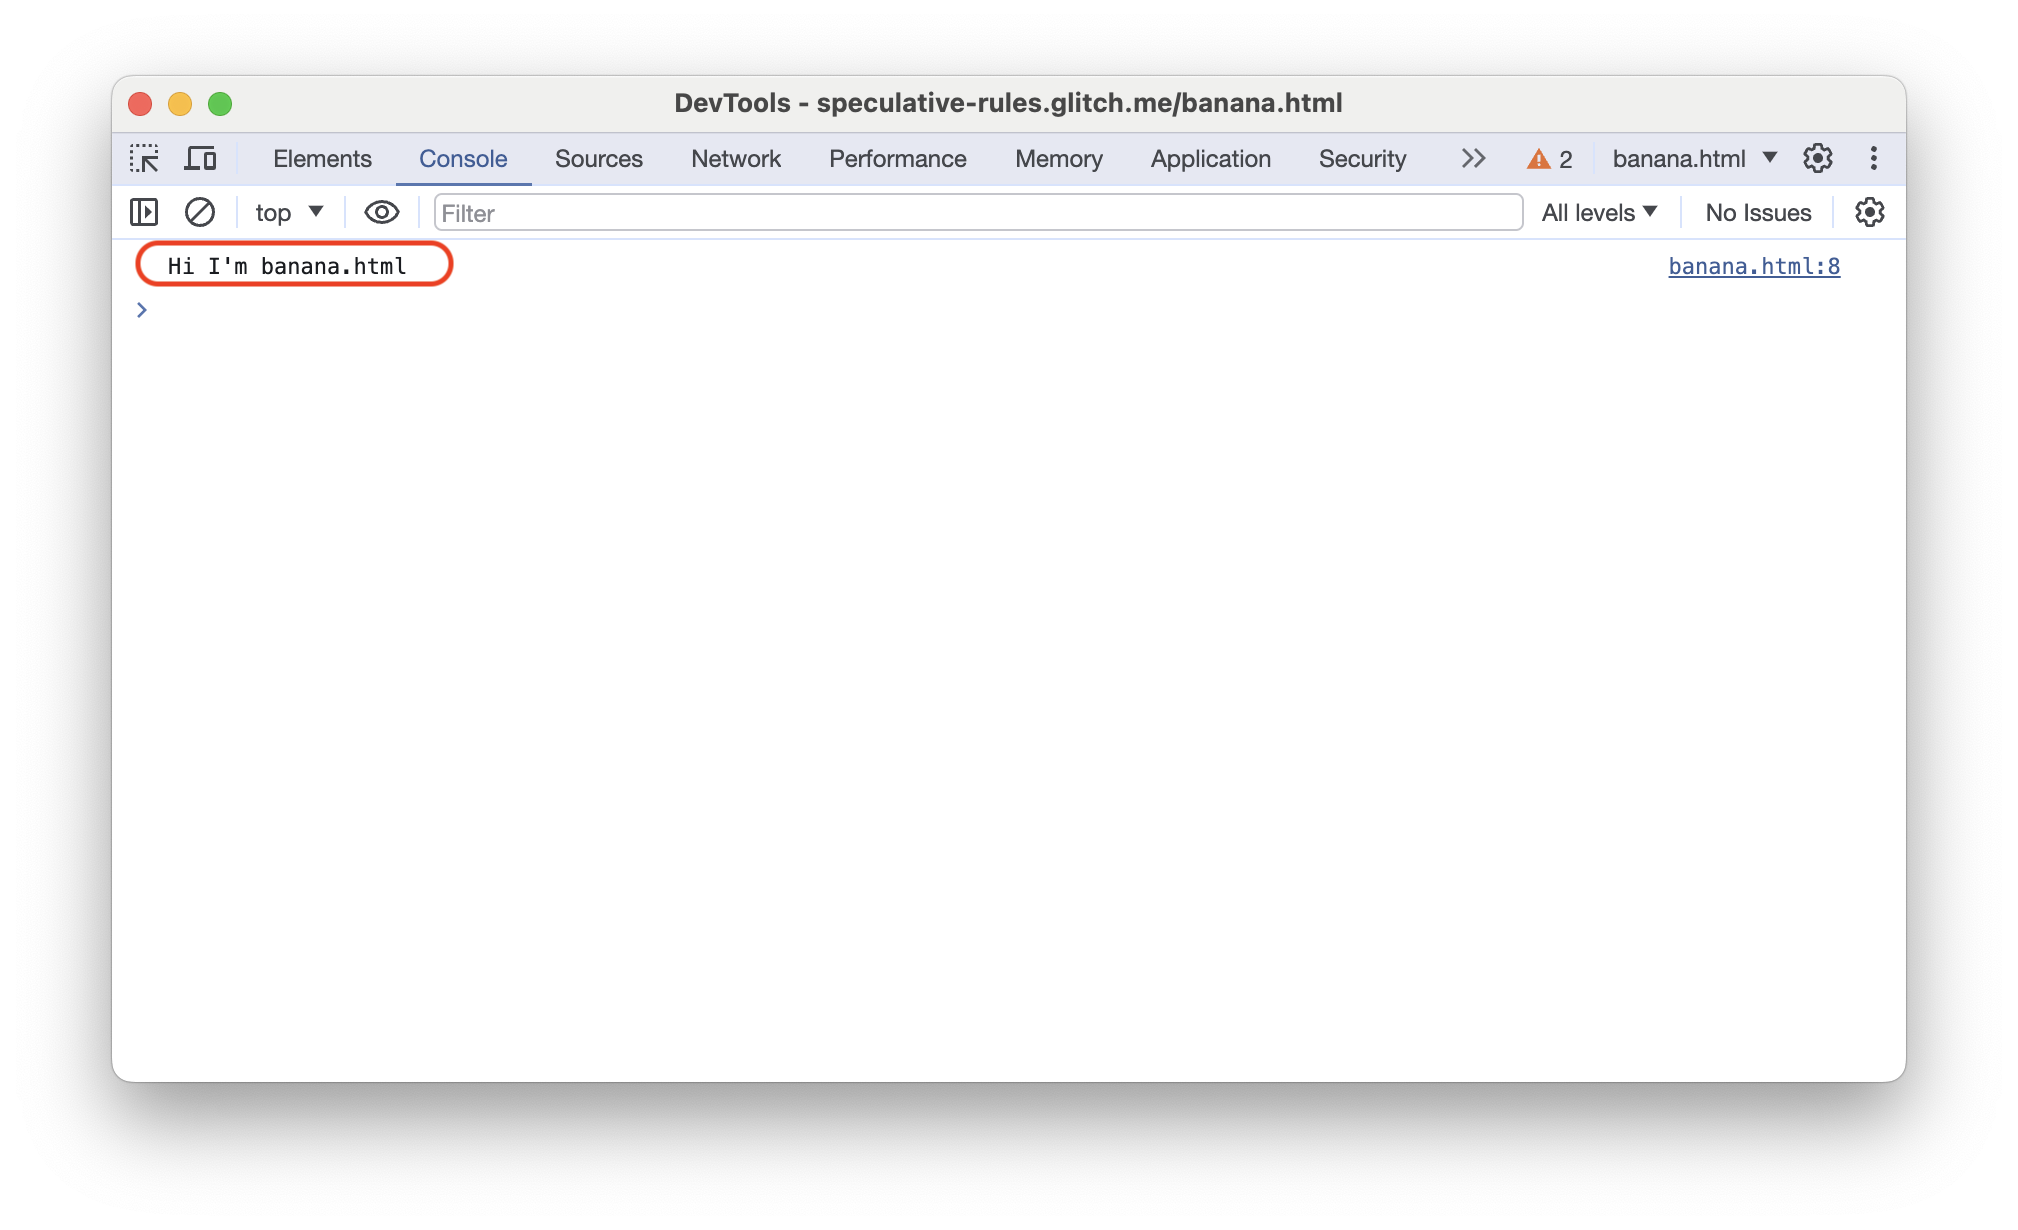The height and width of the screenshot is (1230, 2018).
Task: Click the warnings count badge
Action: (1551, 159)
